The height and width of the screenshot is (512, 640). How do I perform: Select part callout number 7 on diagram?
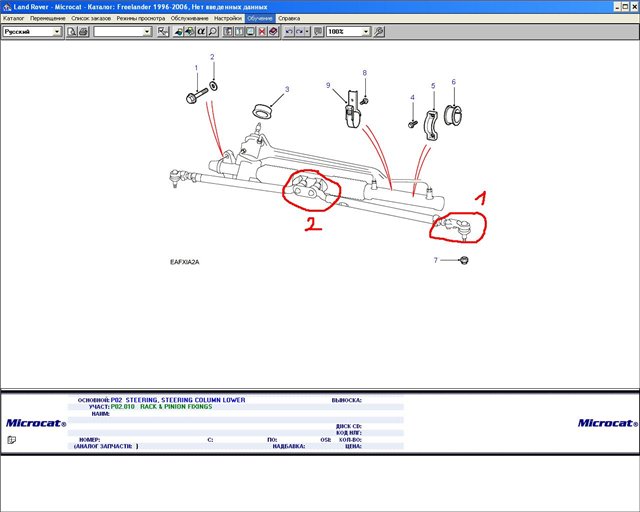pos(436,260)
